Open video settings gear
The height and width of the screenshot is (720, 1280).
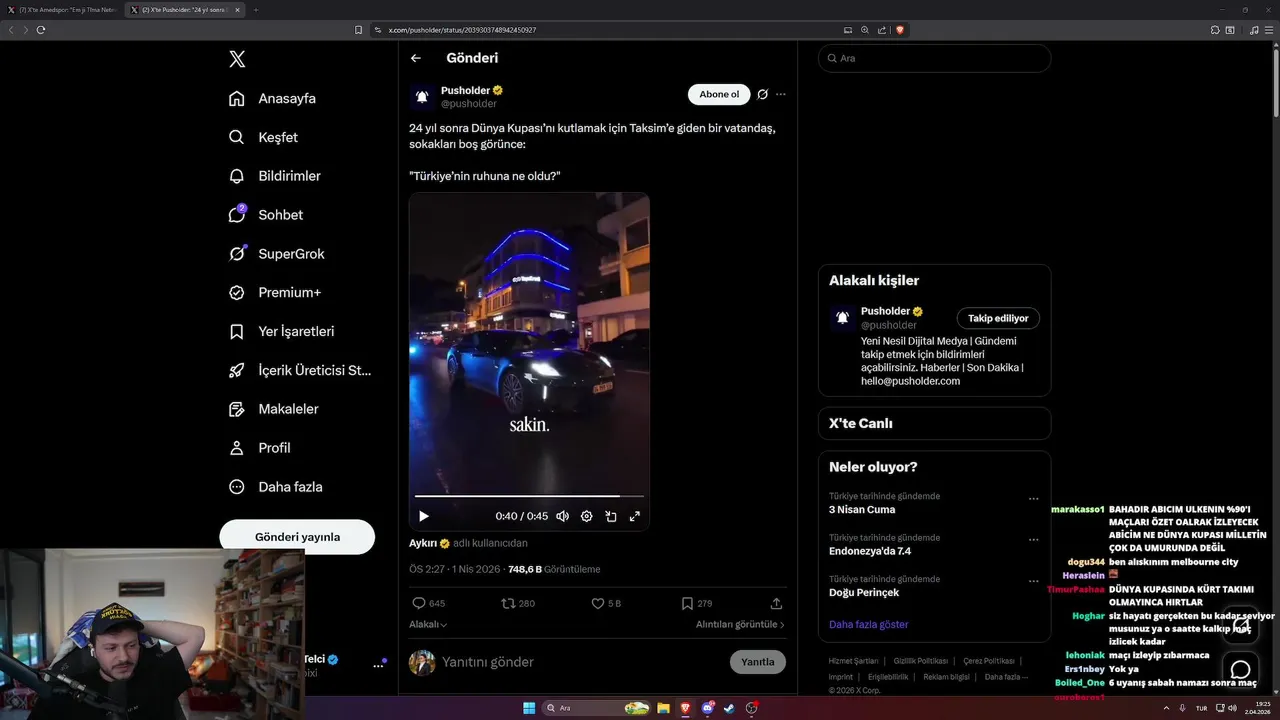coord(586,516)
